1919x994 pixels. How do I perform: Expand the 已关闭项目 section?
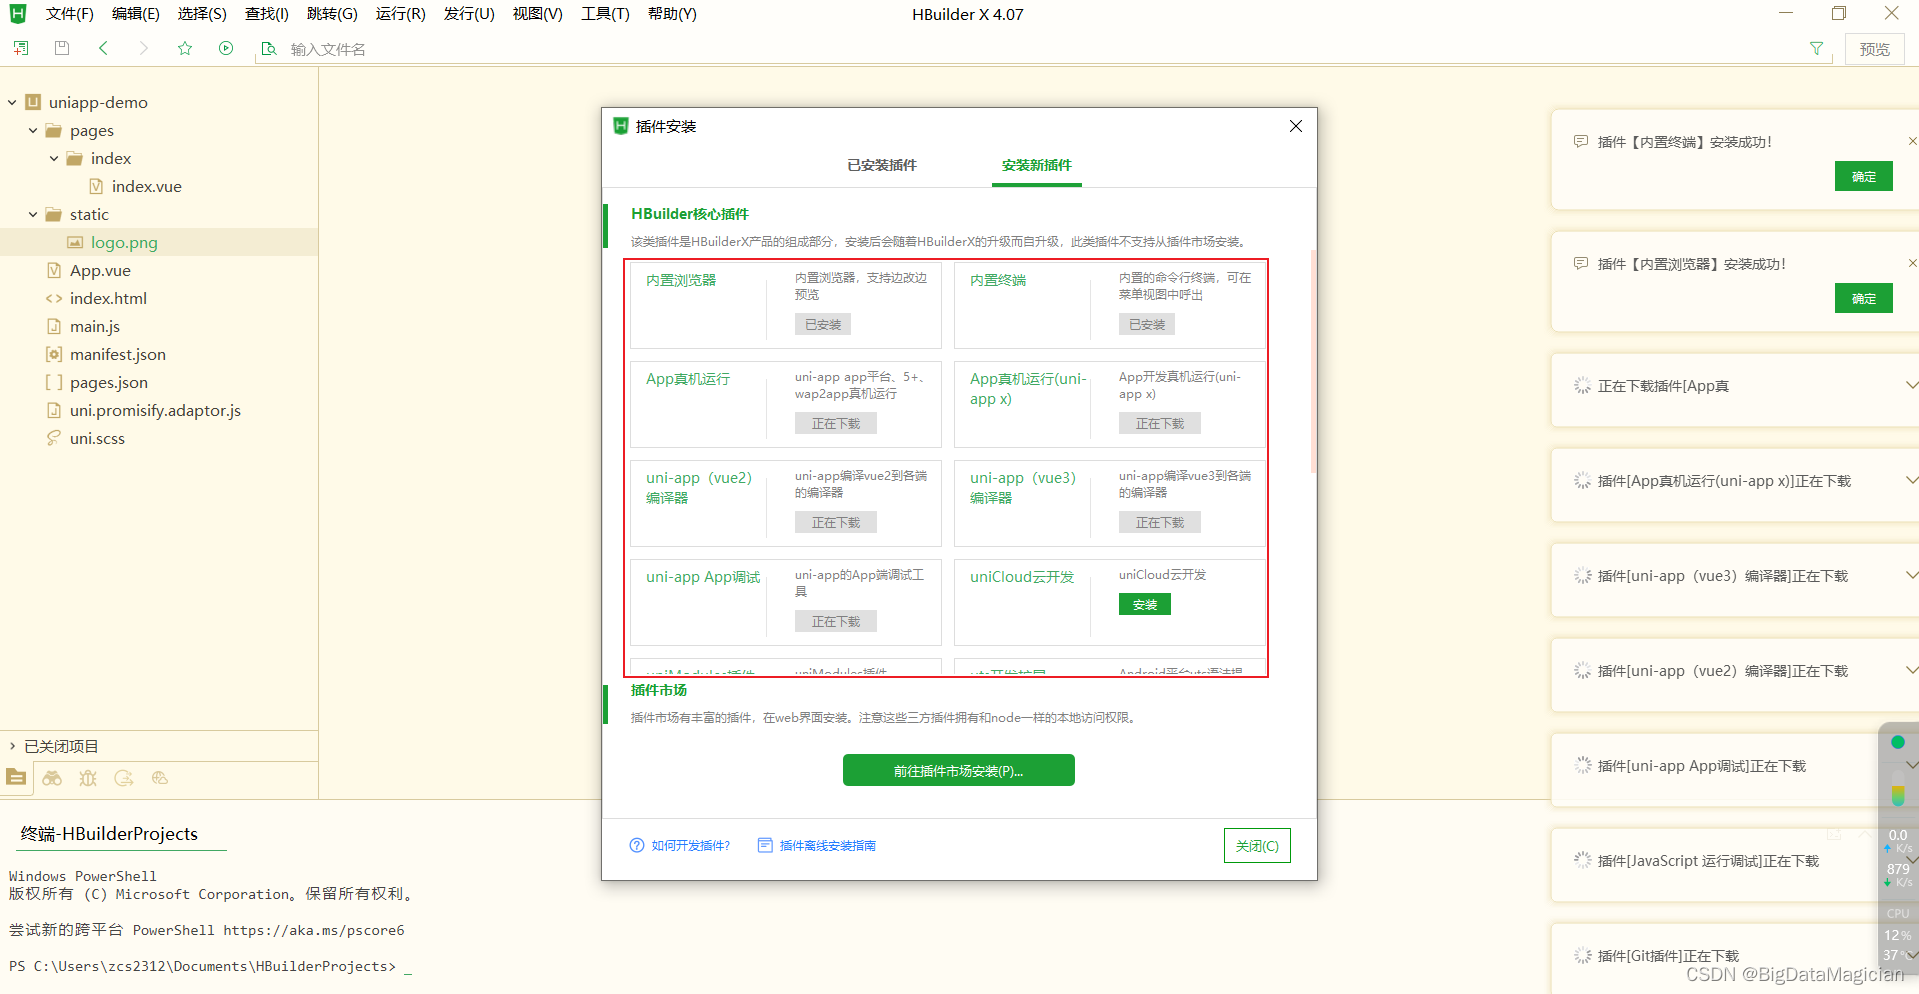[12, 746]
